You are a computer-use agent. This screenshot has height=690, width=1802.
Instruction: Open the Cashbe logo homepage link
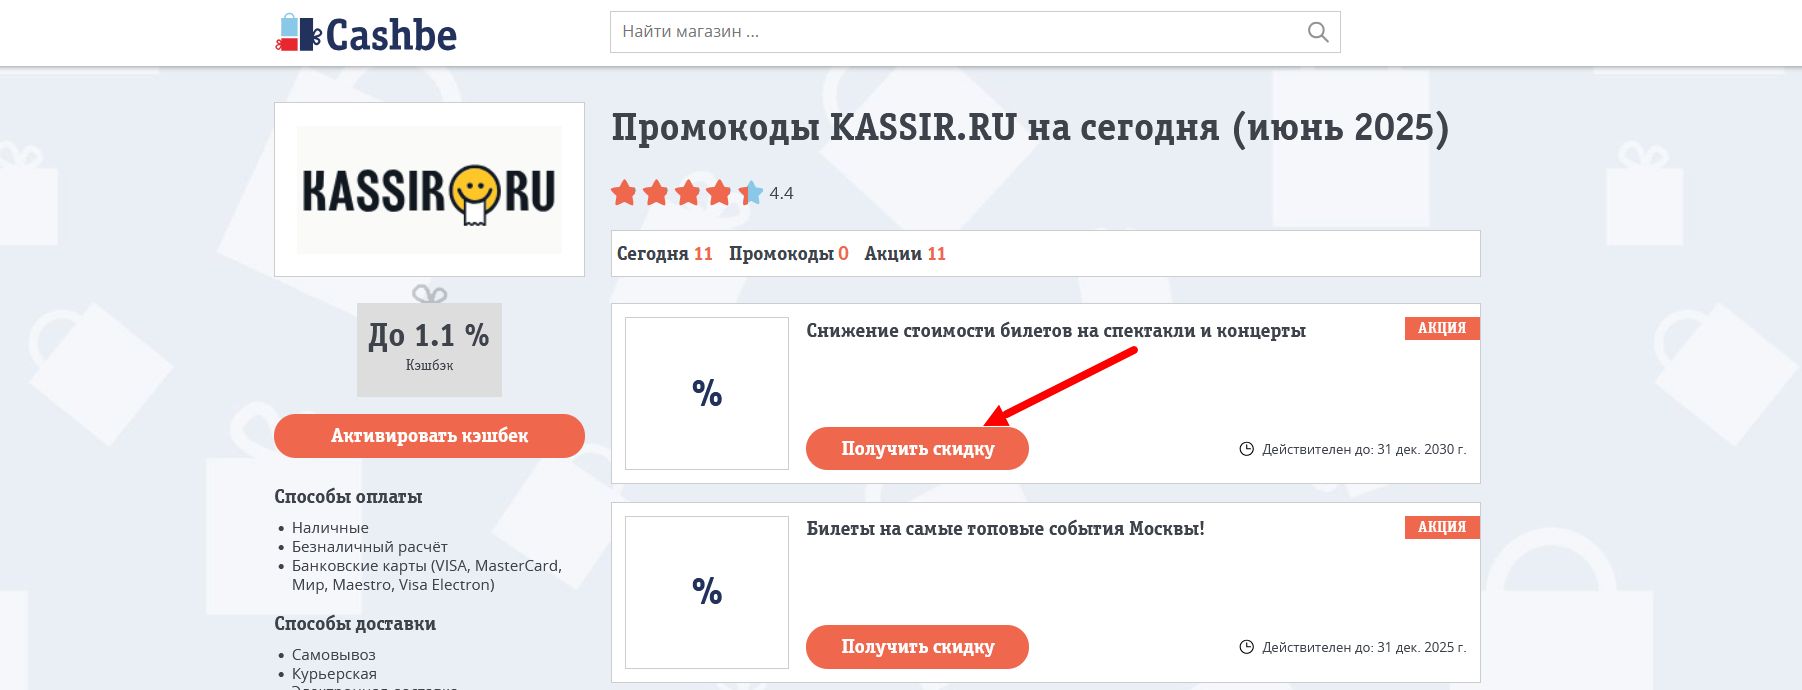366,34
